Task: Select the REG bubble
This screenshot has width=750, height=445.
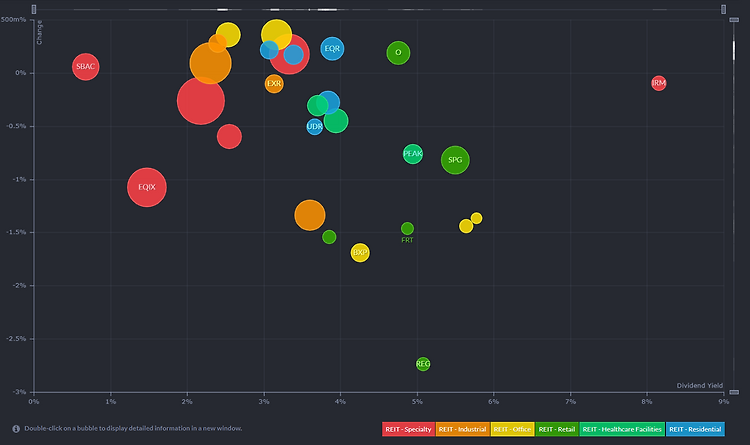Action: (423, 364)
